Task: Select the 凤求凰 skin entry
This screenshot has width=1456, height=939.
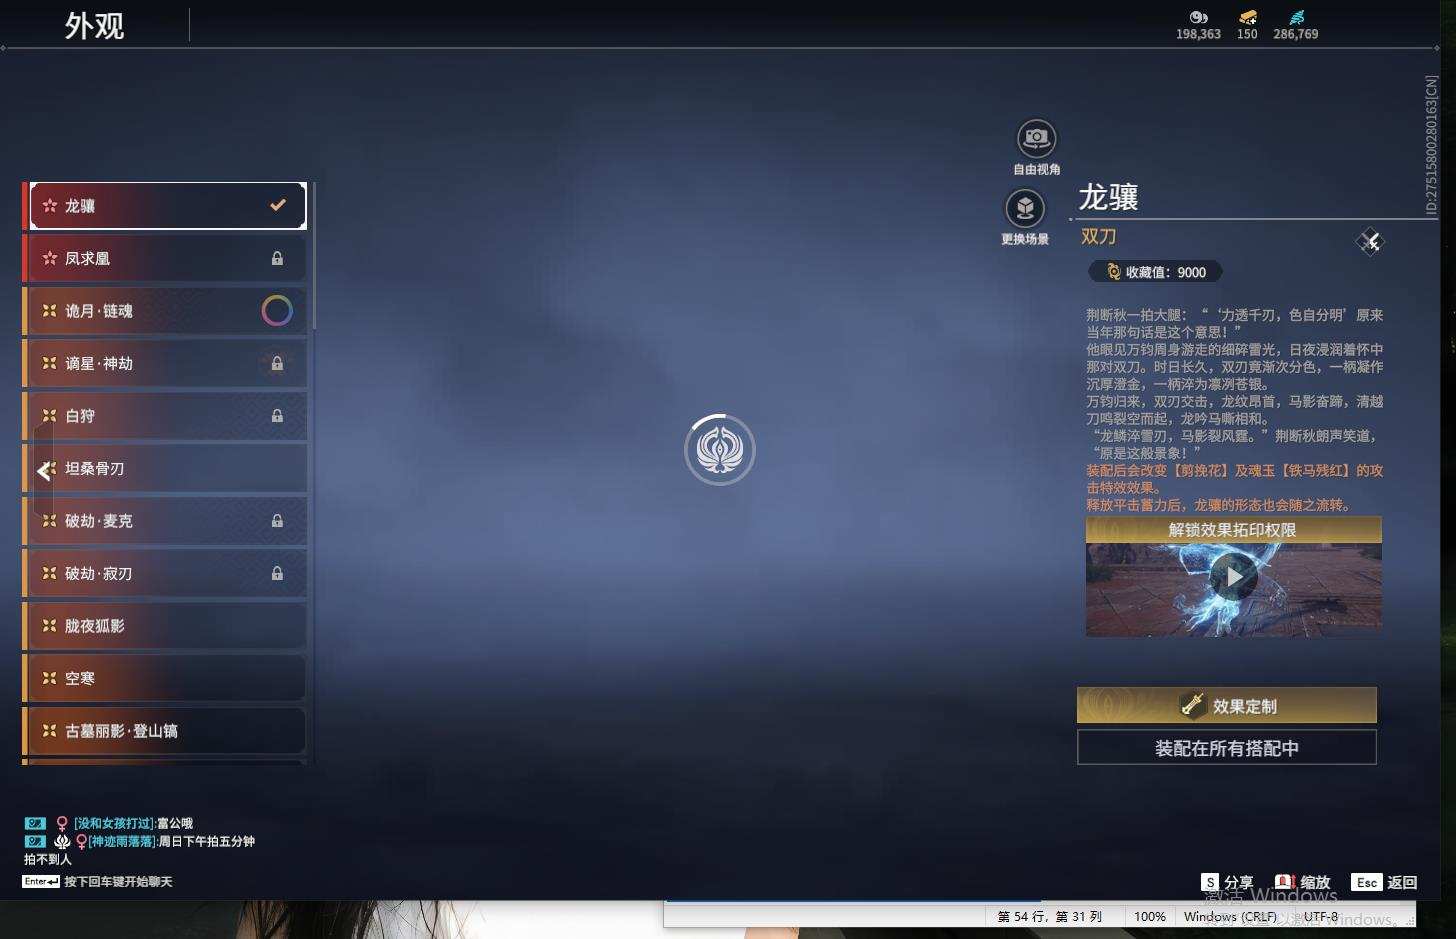Action: point(165,258)
